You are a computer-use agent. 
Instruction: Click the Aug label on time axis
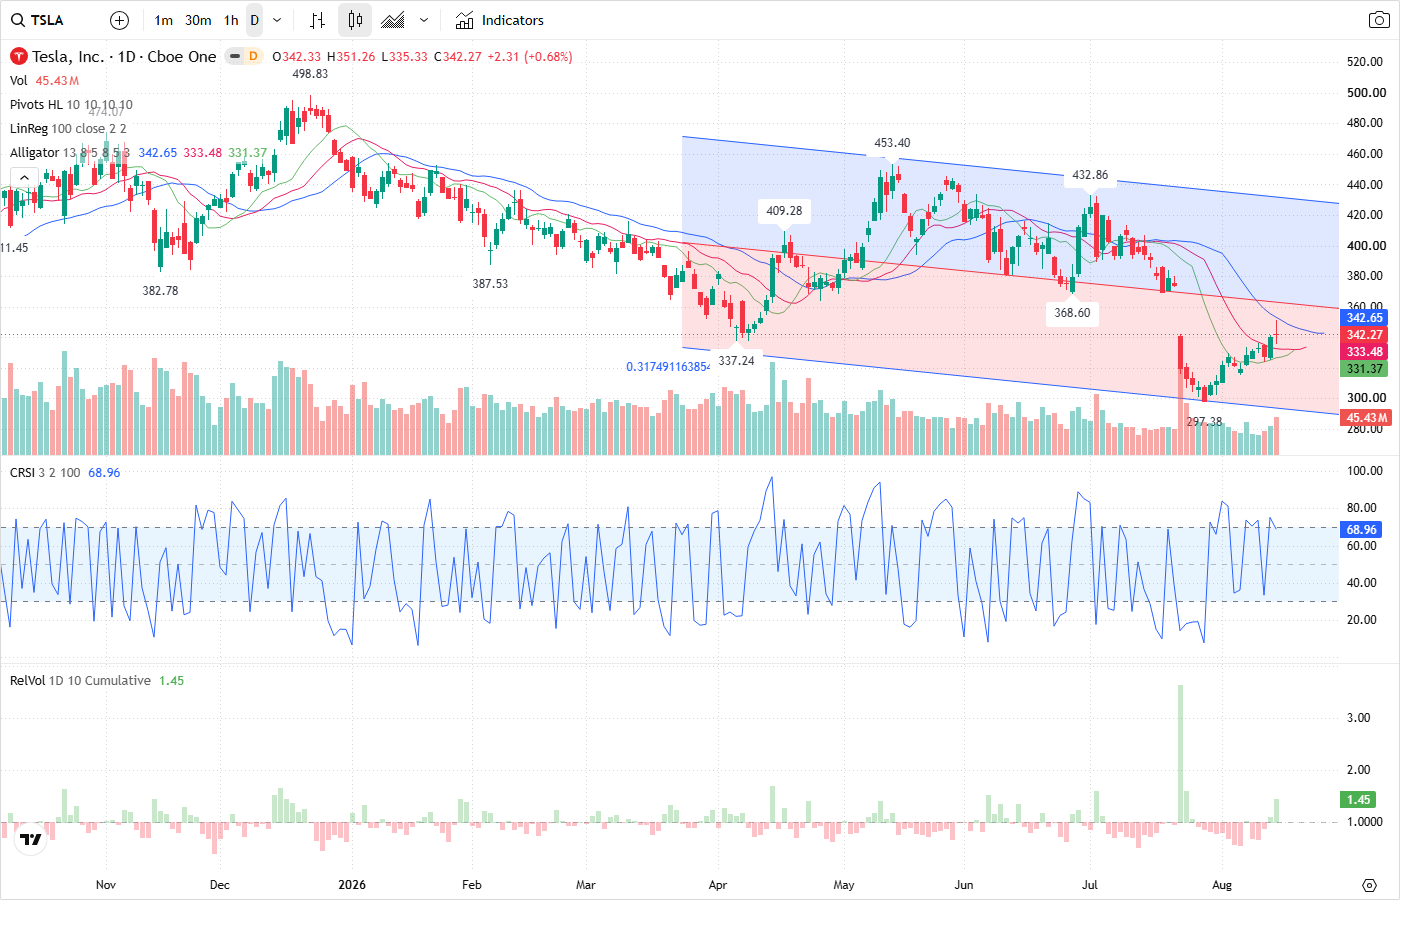coord(1222,885)
